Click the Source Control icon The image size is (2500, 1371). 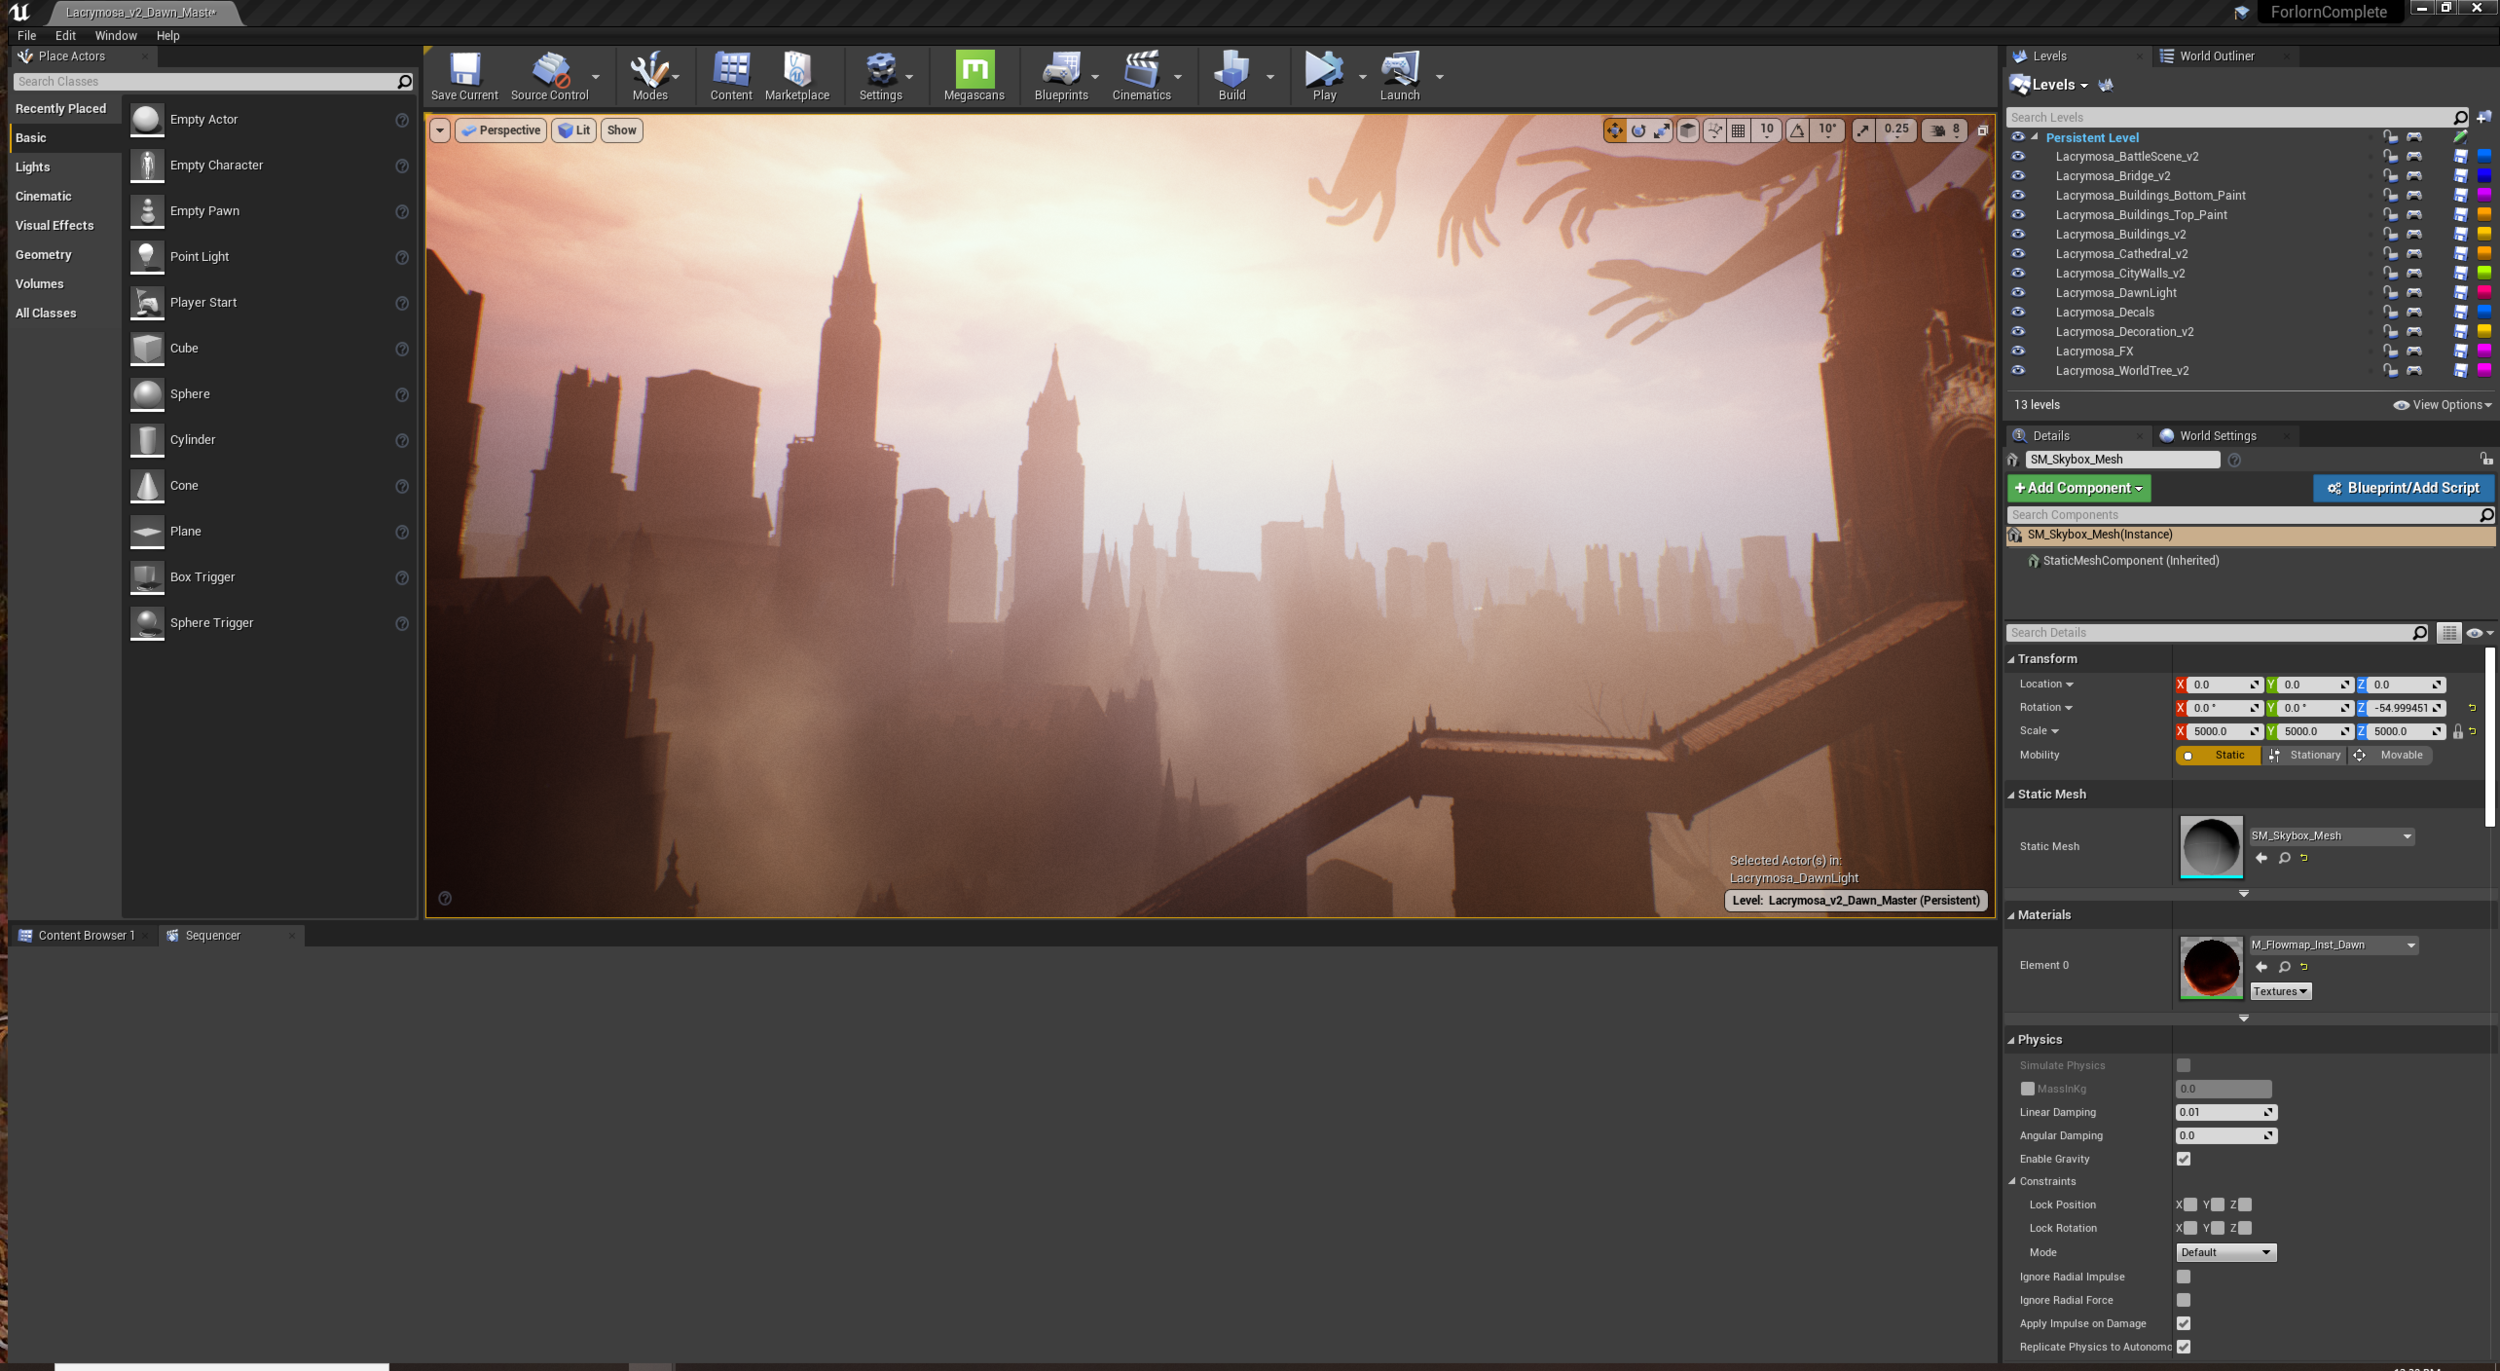point(549,75)
